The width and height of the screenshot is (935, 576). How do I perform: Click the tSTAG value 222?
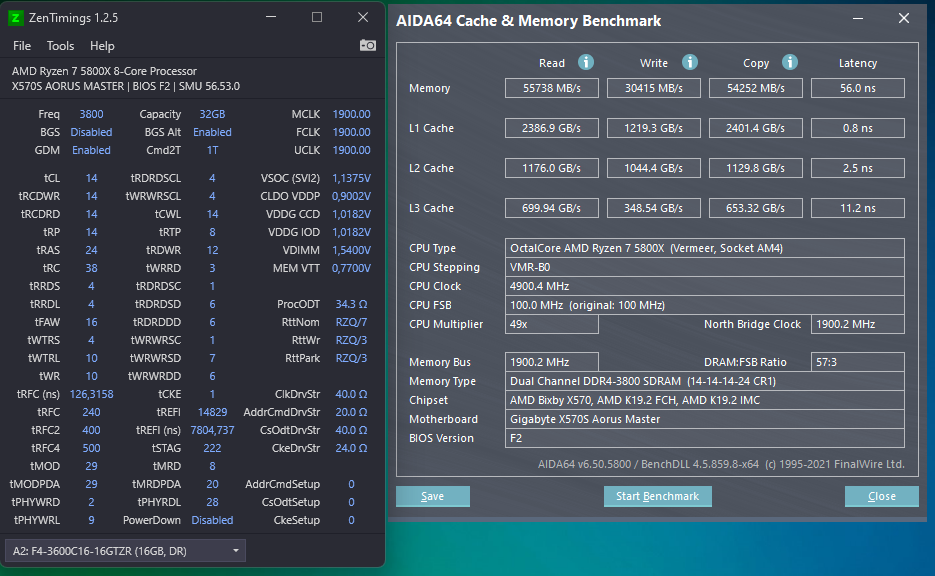coord(212,448)
